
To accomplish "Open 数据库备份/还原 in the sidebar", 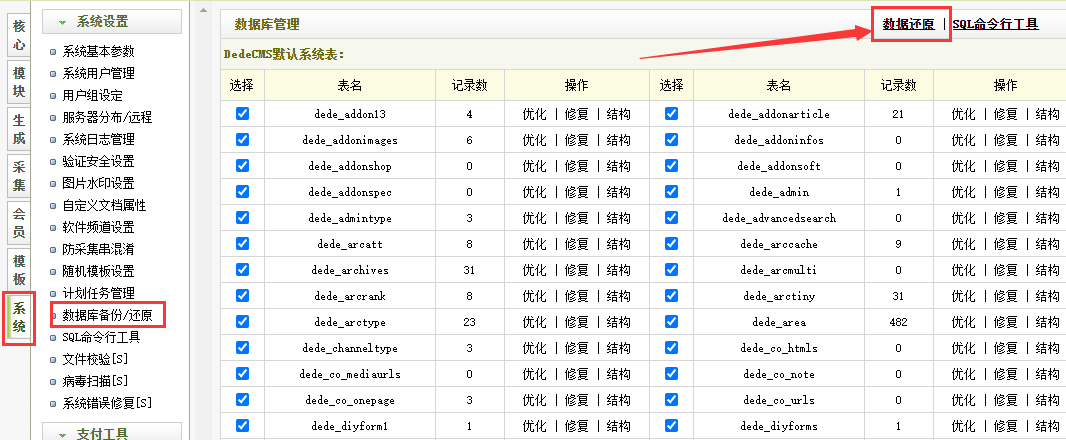I will (x=107, y=315).
